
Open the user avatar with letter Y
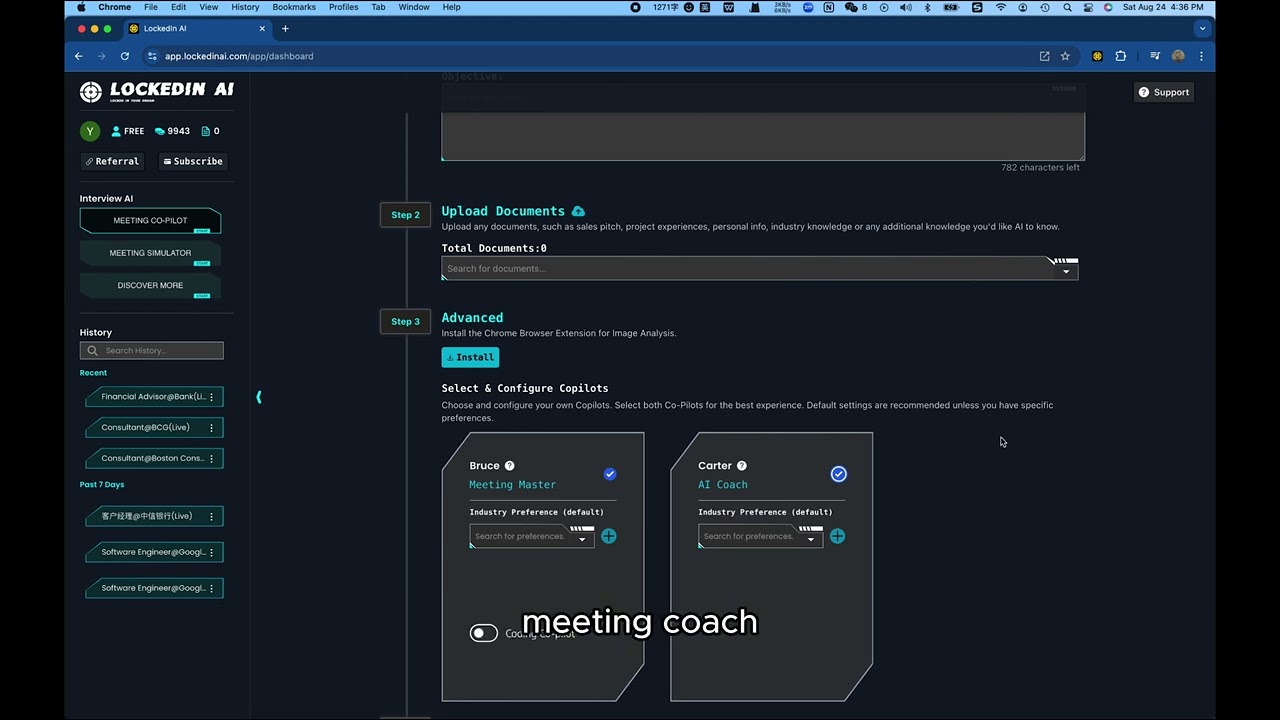[90, 131]
